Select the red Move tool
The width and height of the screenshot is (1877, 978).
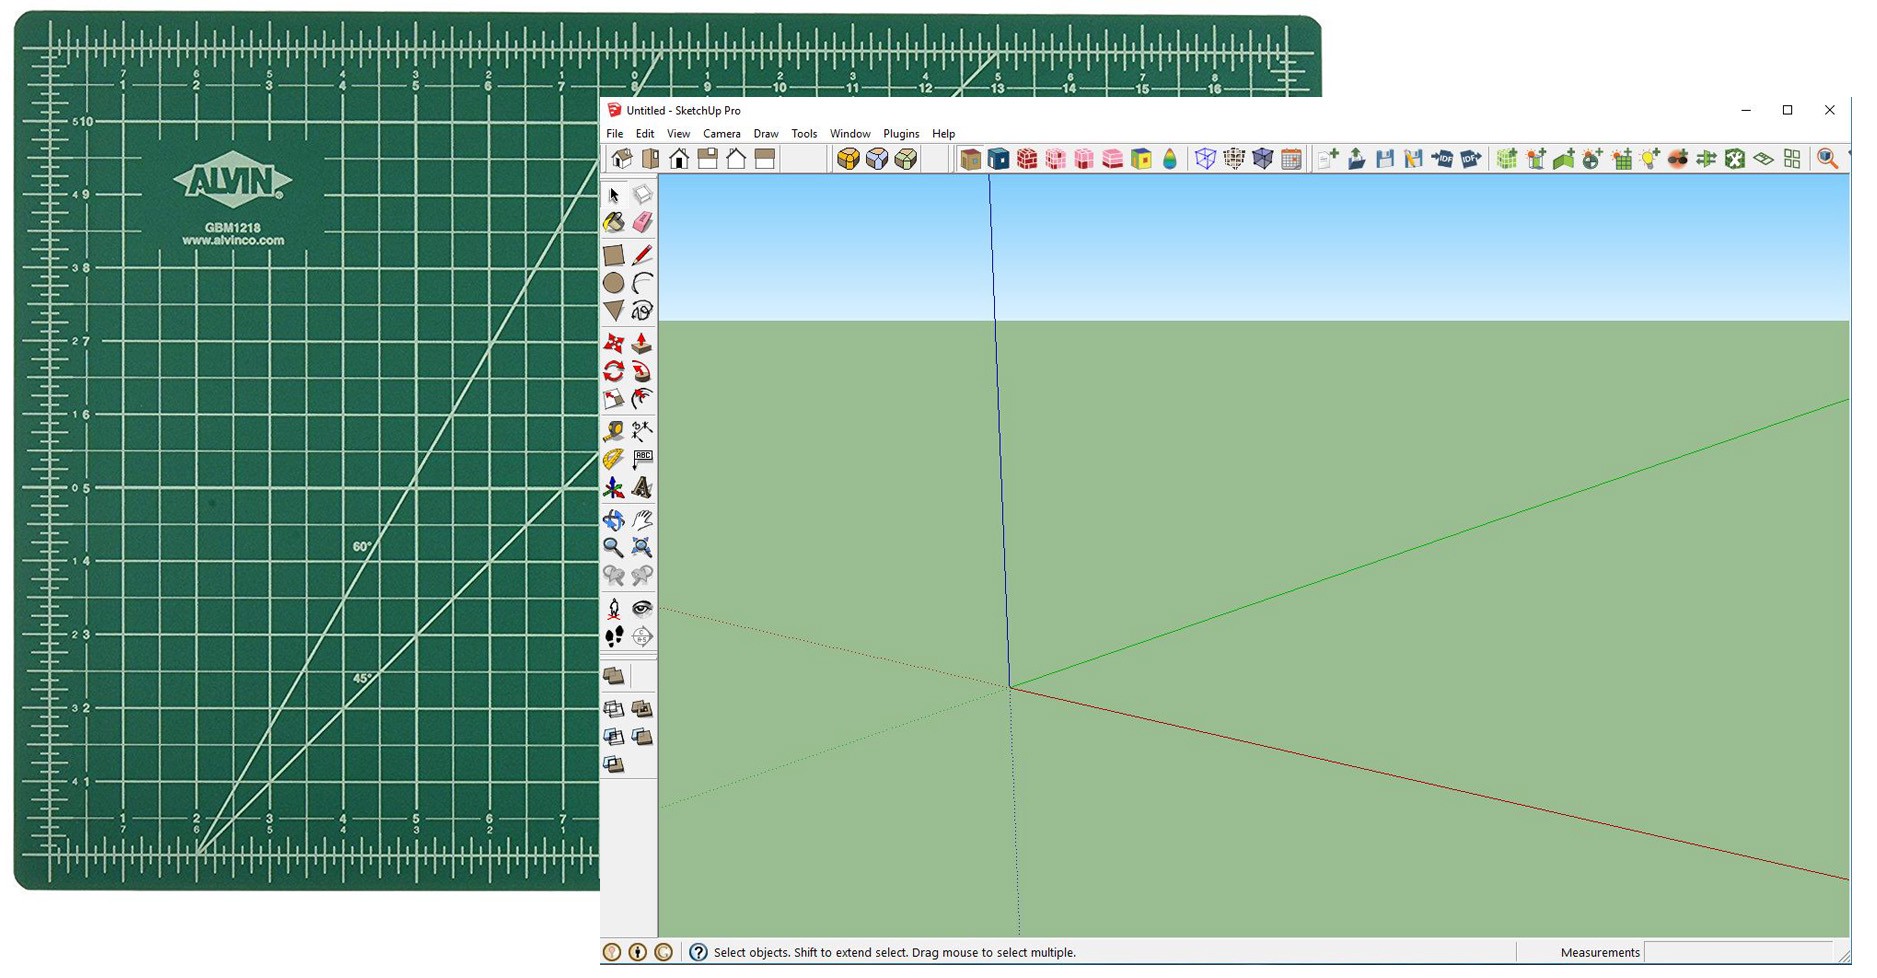(614, 344)
